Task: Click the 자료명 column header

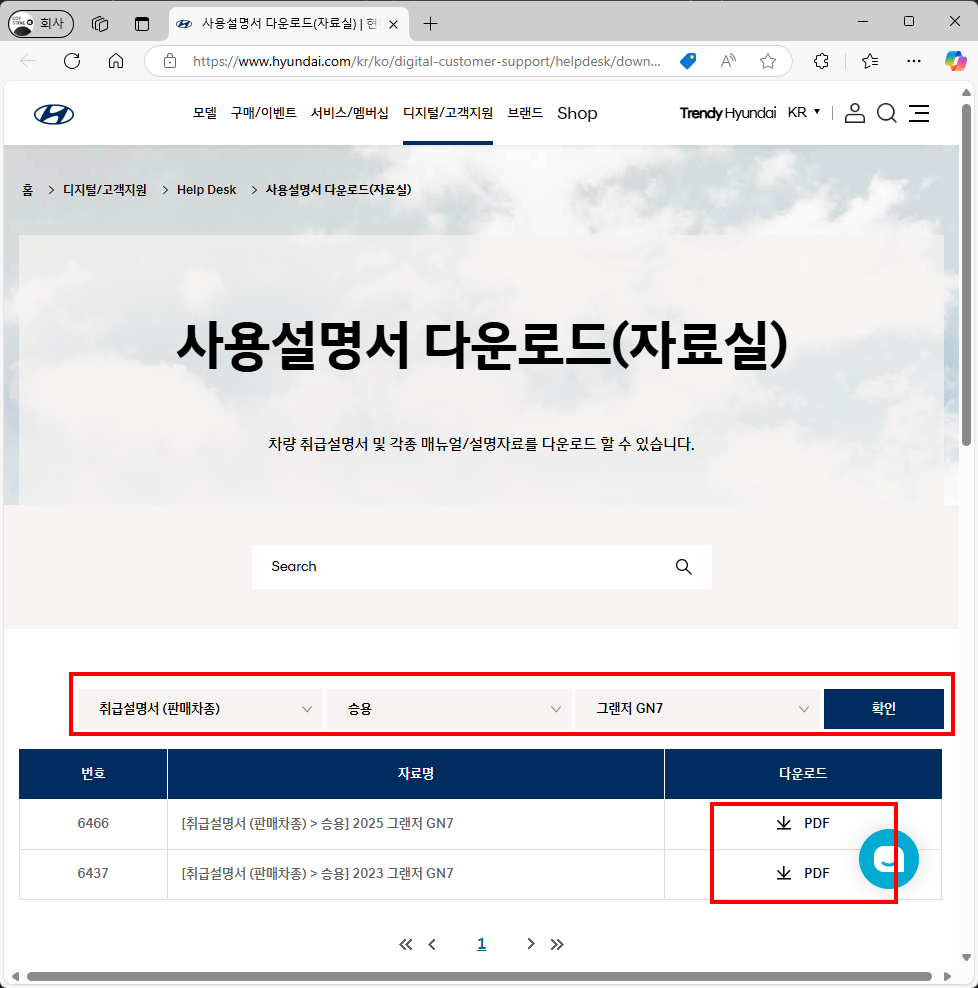Action: (x=416, y=774)
